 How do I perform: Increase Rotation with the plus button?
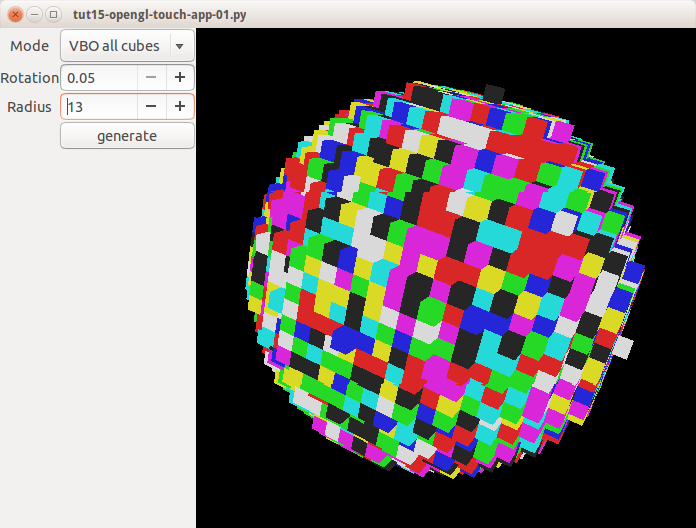pyautogui.click(x=180, y=77)
